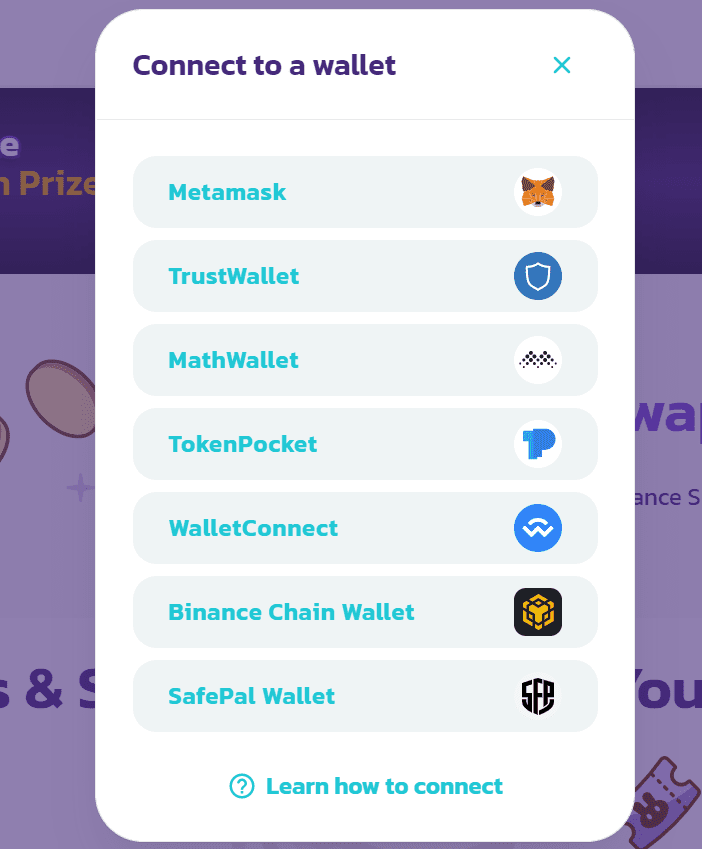Select the TrustWallet text label
This screenshot has height=849, width=702.
pos(233,276)
